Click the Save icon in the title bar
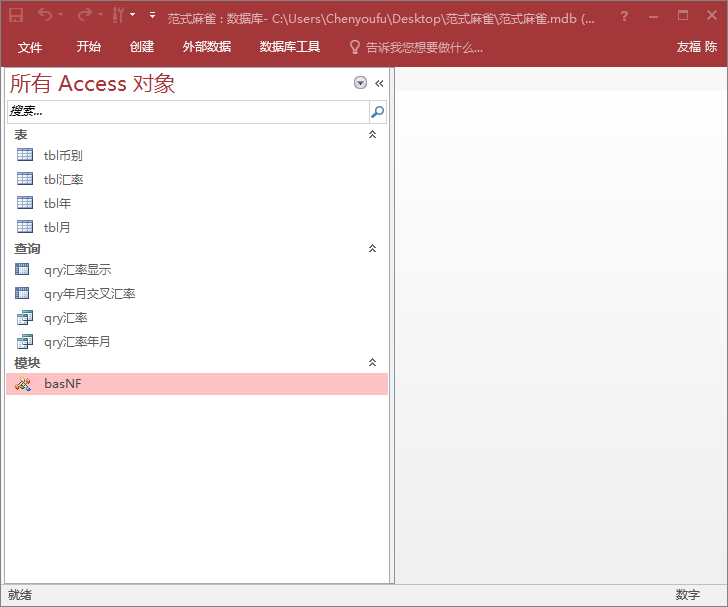 [16, 15]
